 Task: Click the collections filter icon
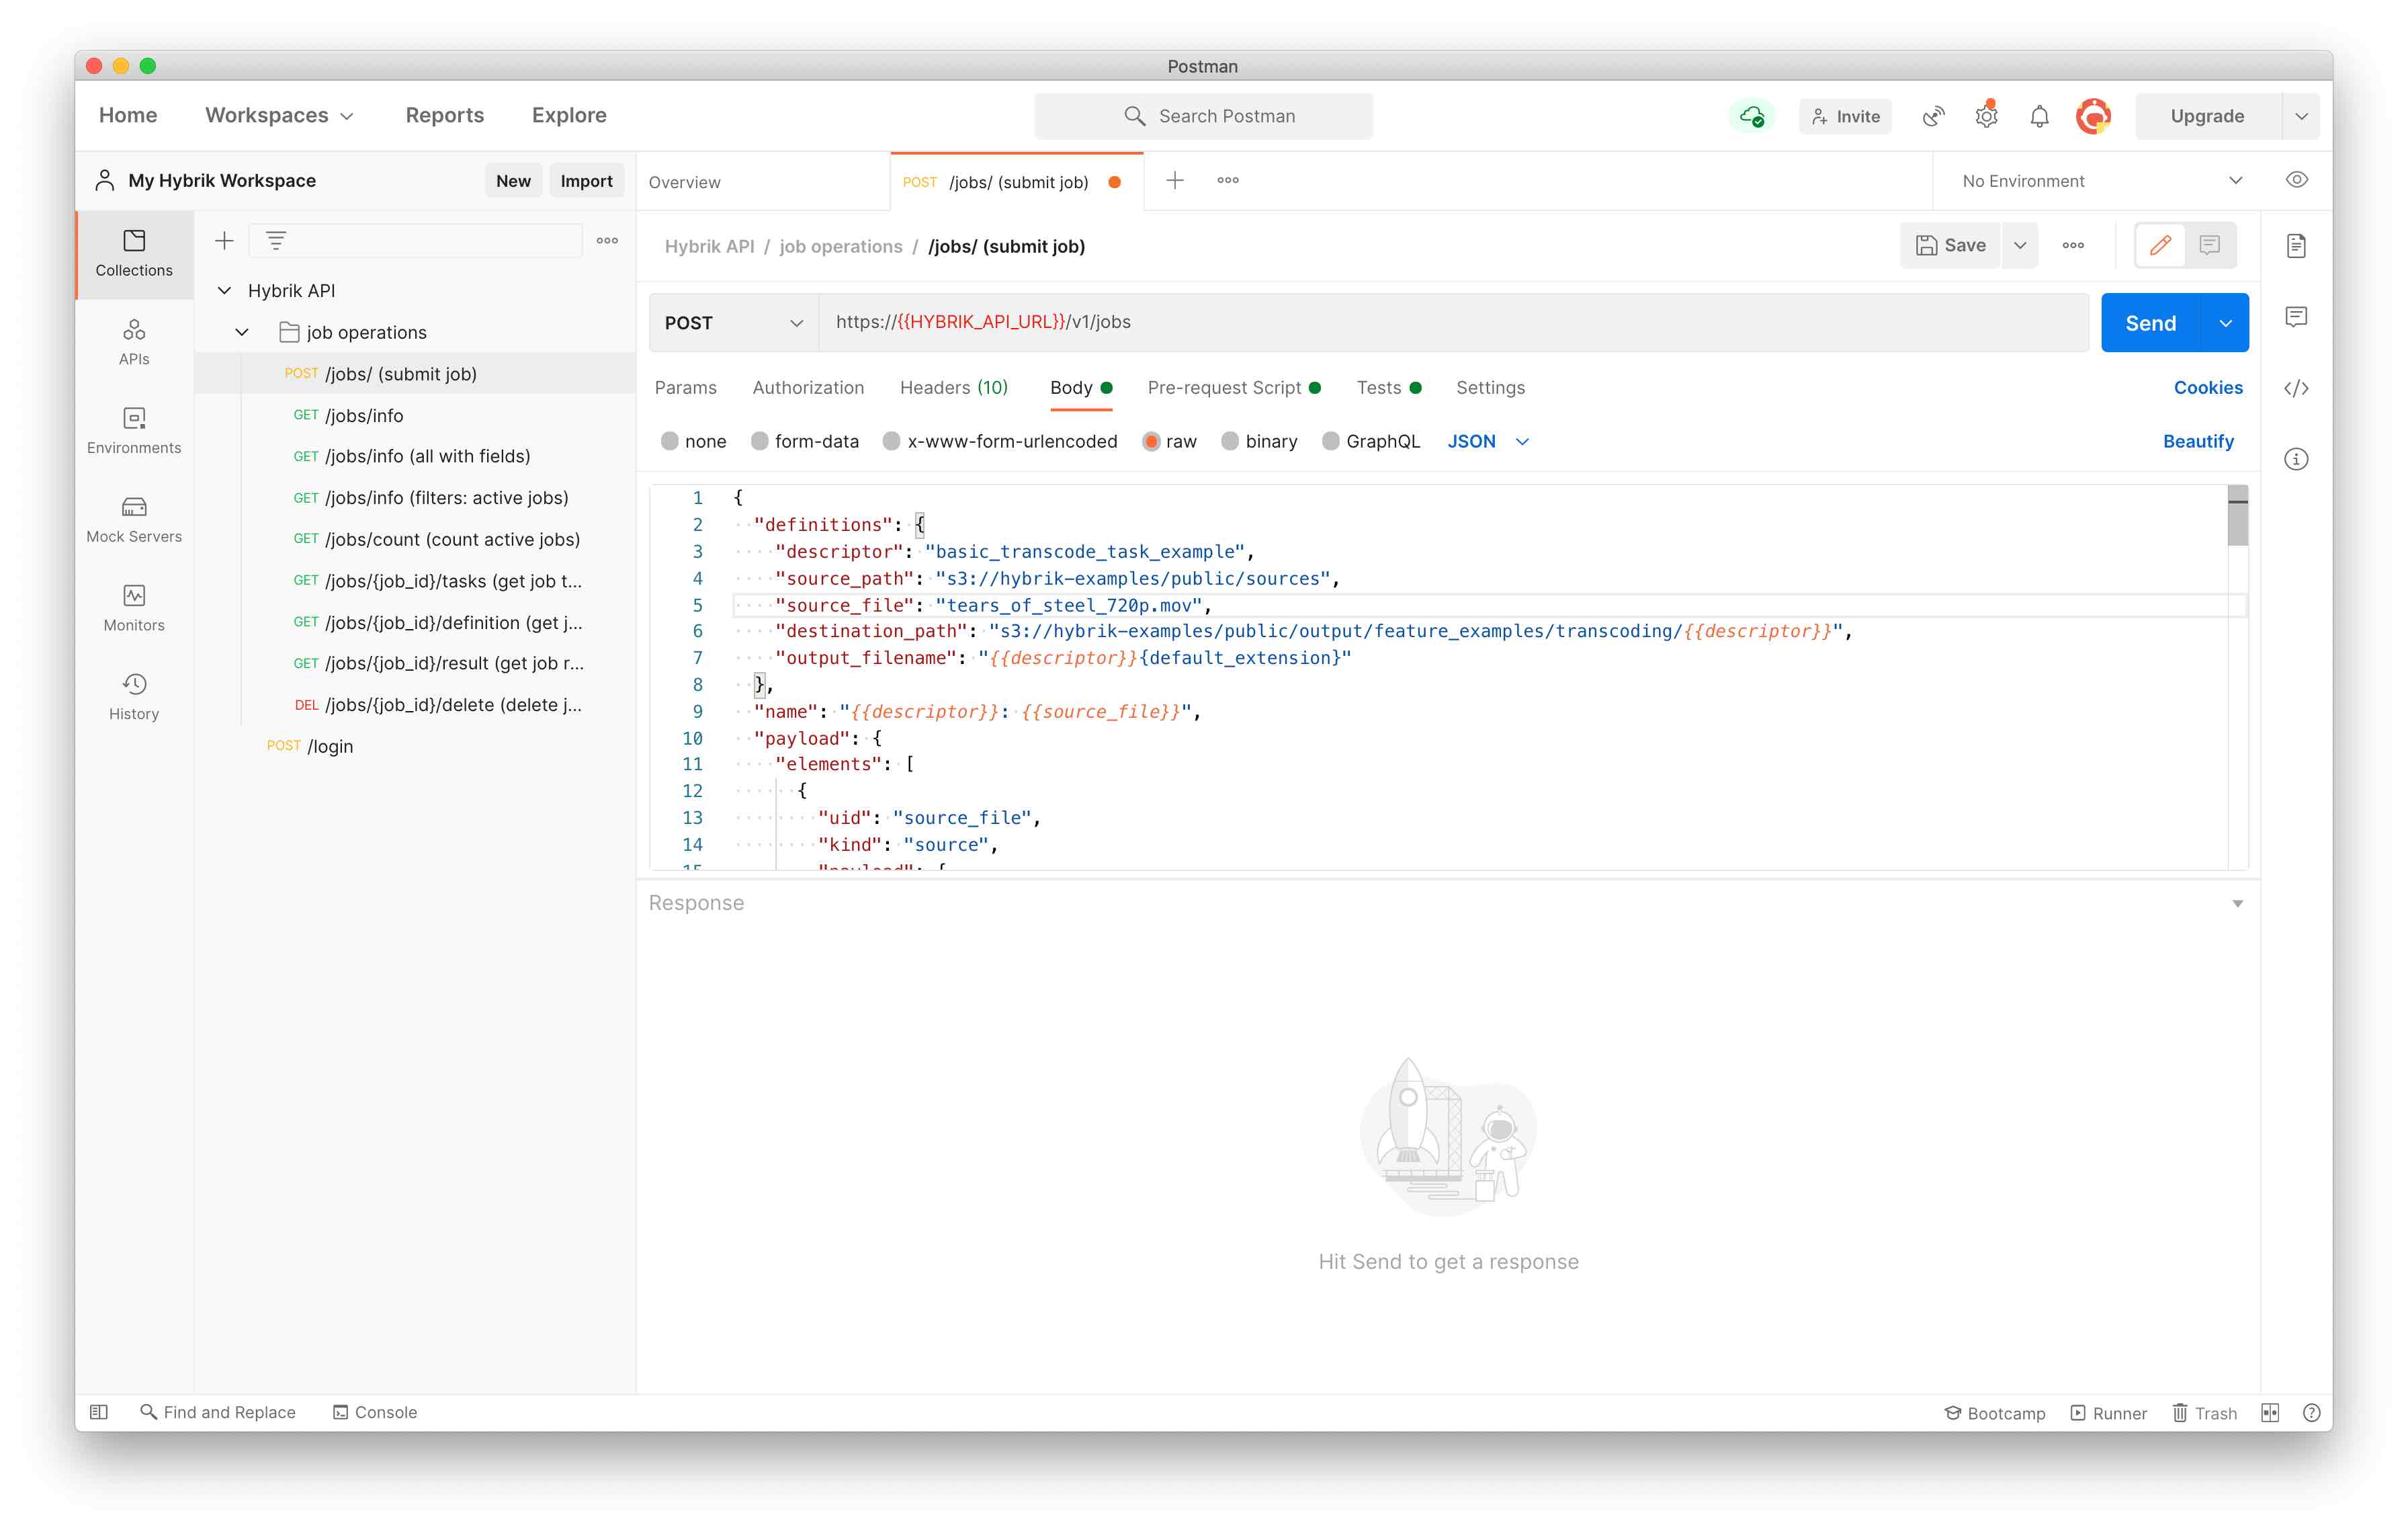276,240
